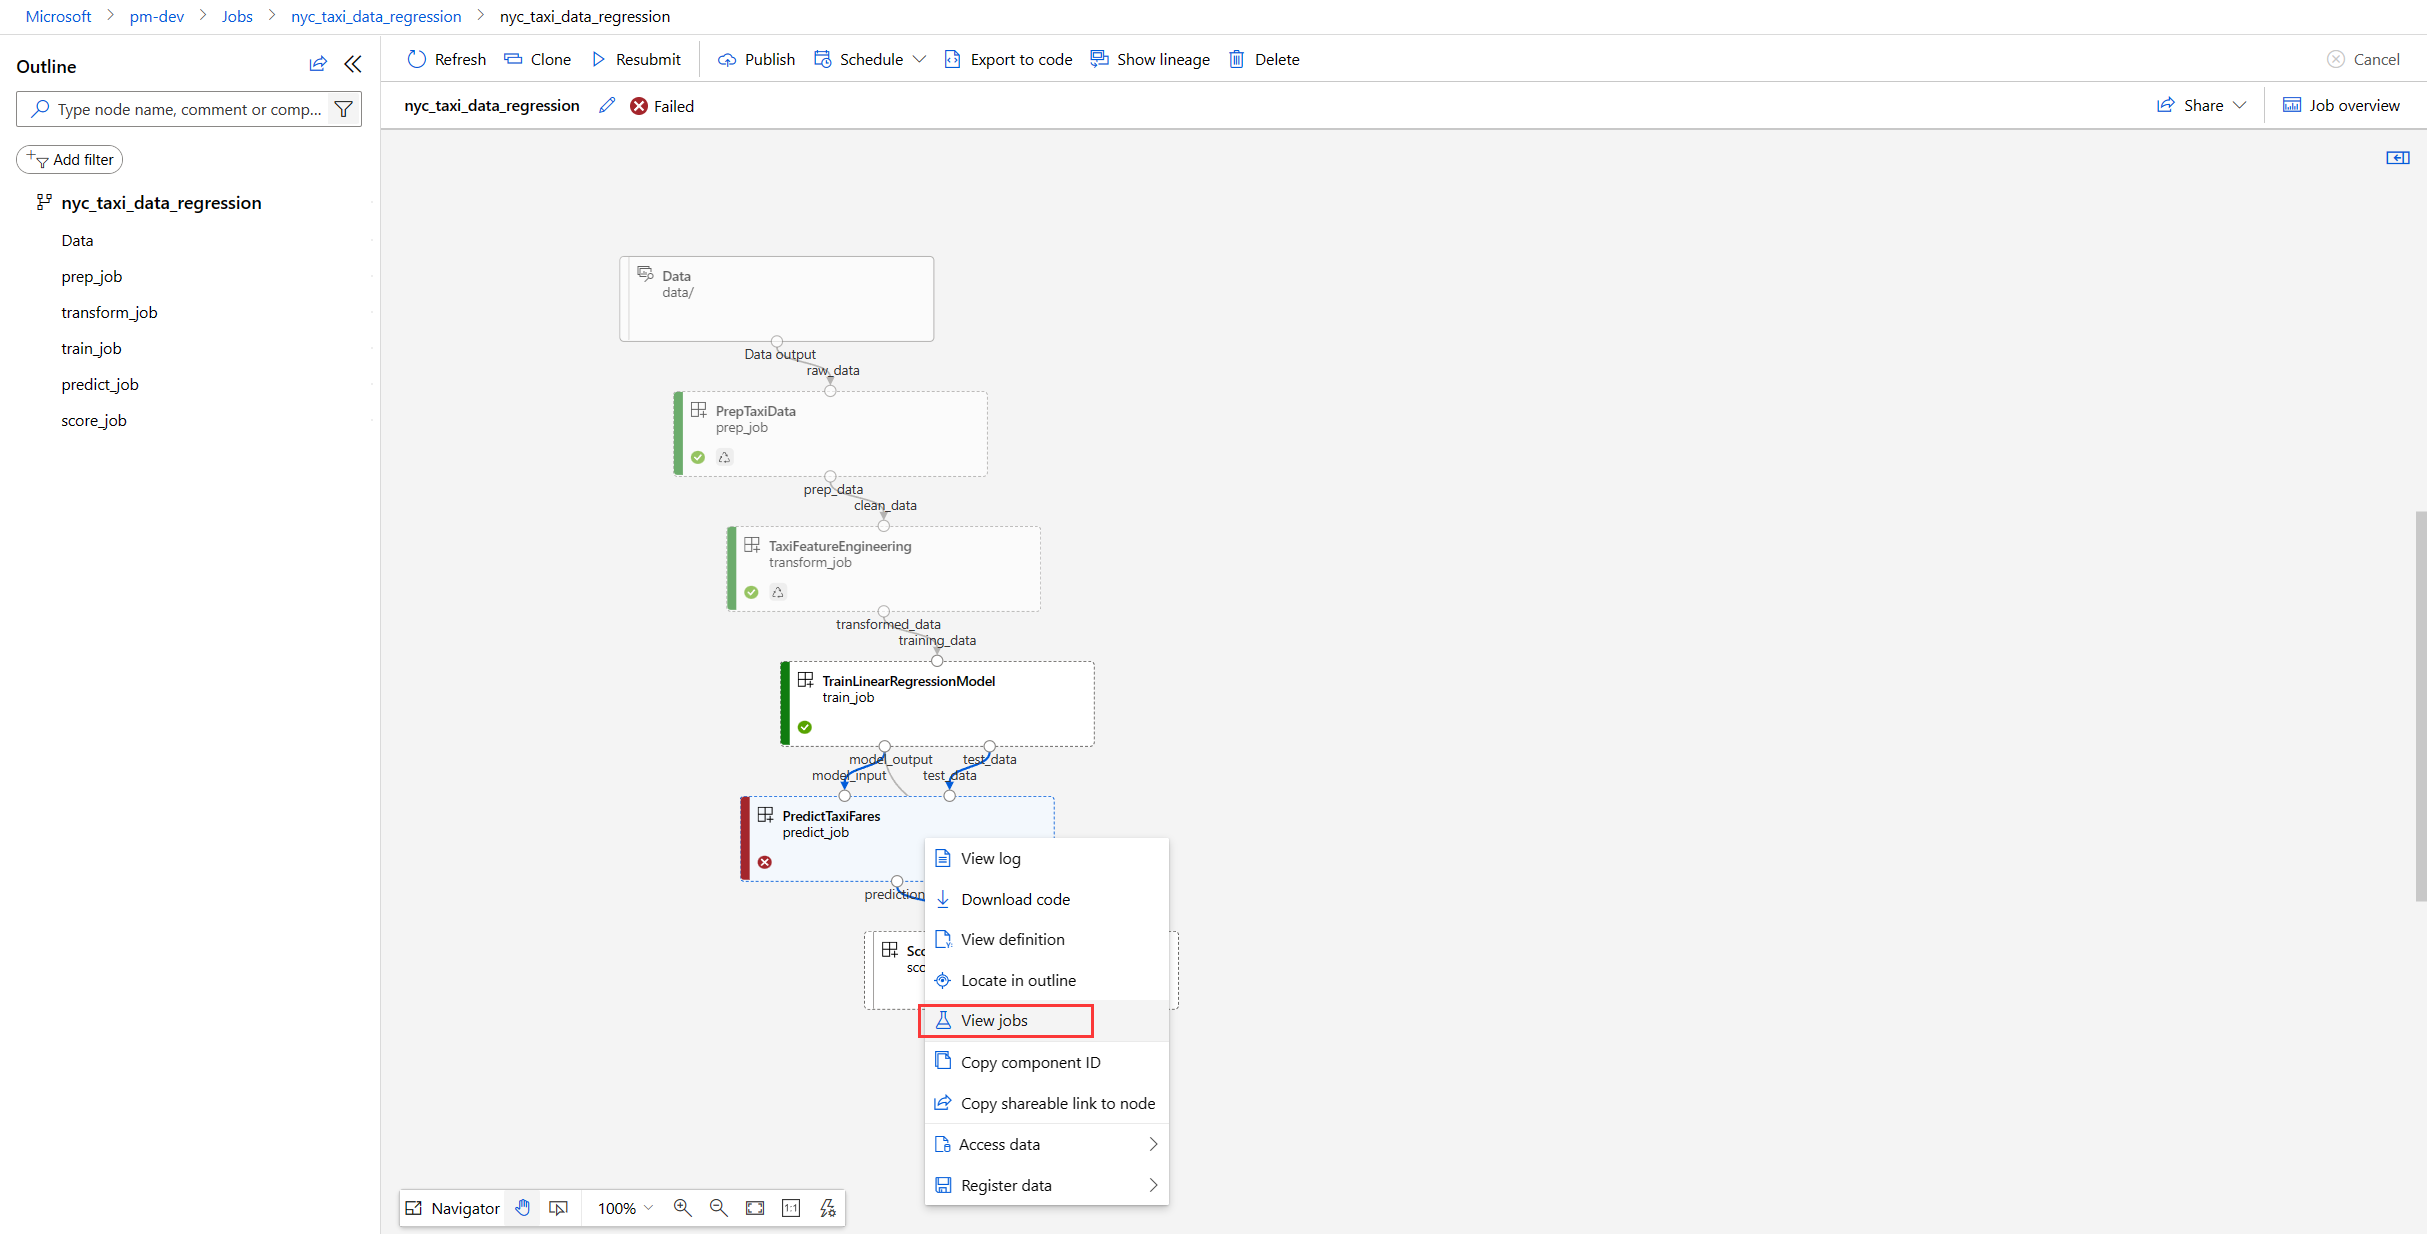Click the vertical canvas scrollbar

[2420, 705]
